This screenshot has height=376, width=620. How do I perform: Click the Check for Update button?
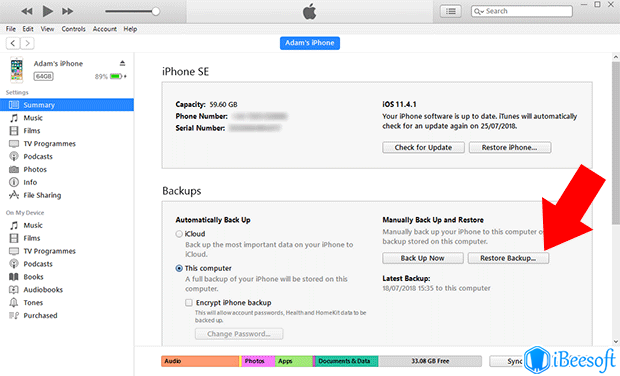point(423,147)
